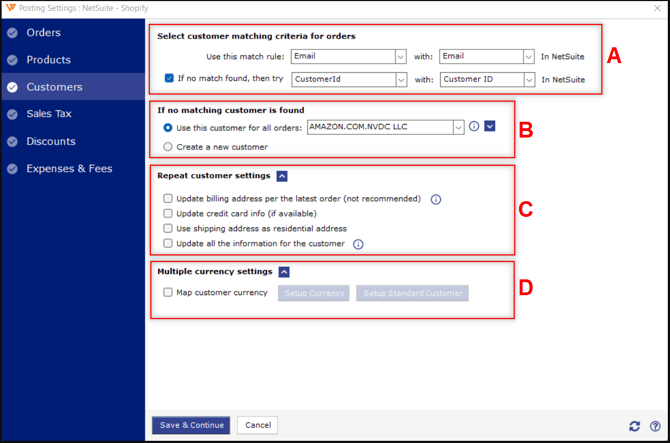This screenshot has height=443, width=670.
Task: Go to the Sales Tax section
Action: click(49, 114)
